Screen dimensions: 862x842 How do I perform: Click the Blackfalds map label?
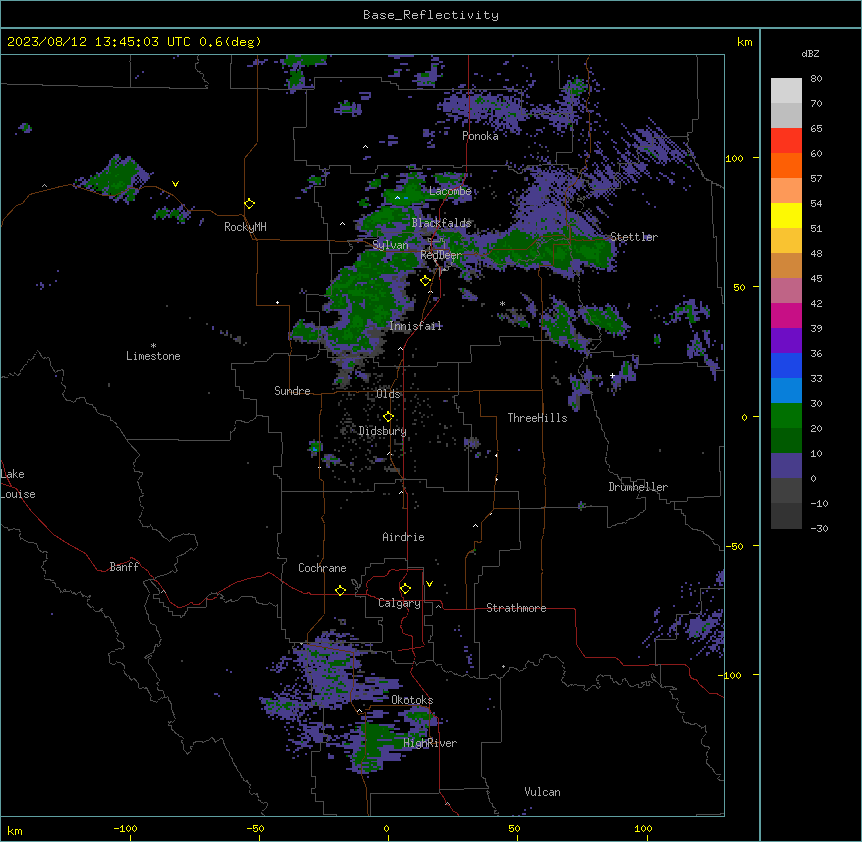tap(441, 223)
